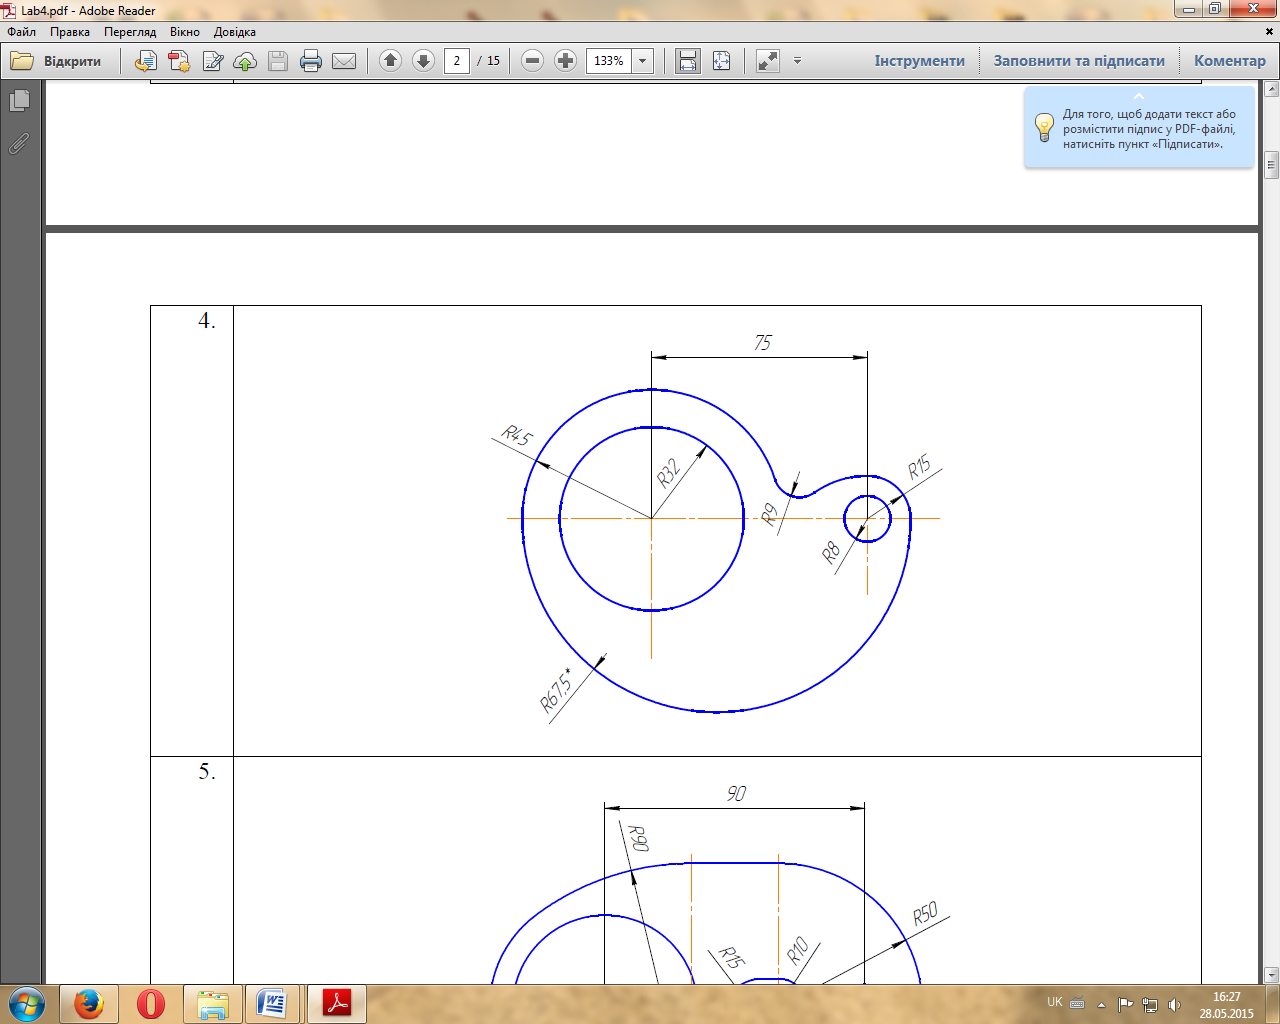Viewport: 1280px width, 1024px height.
Task: Click the task number 4. cell
Action: (192, 531)
